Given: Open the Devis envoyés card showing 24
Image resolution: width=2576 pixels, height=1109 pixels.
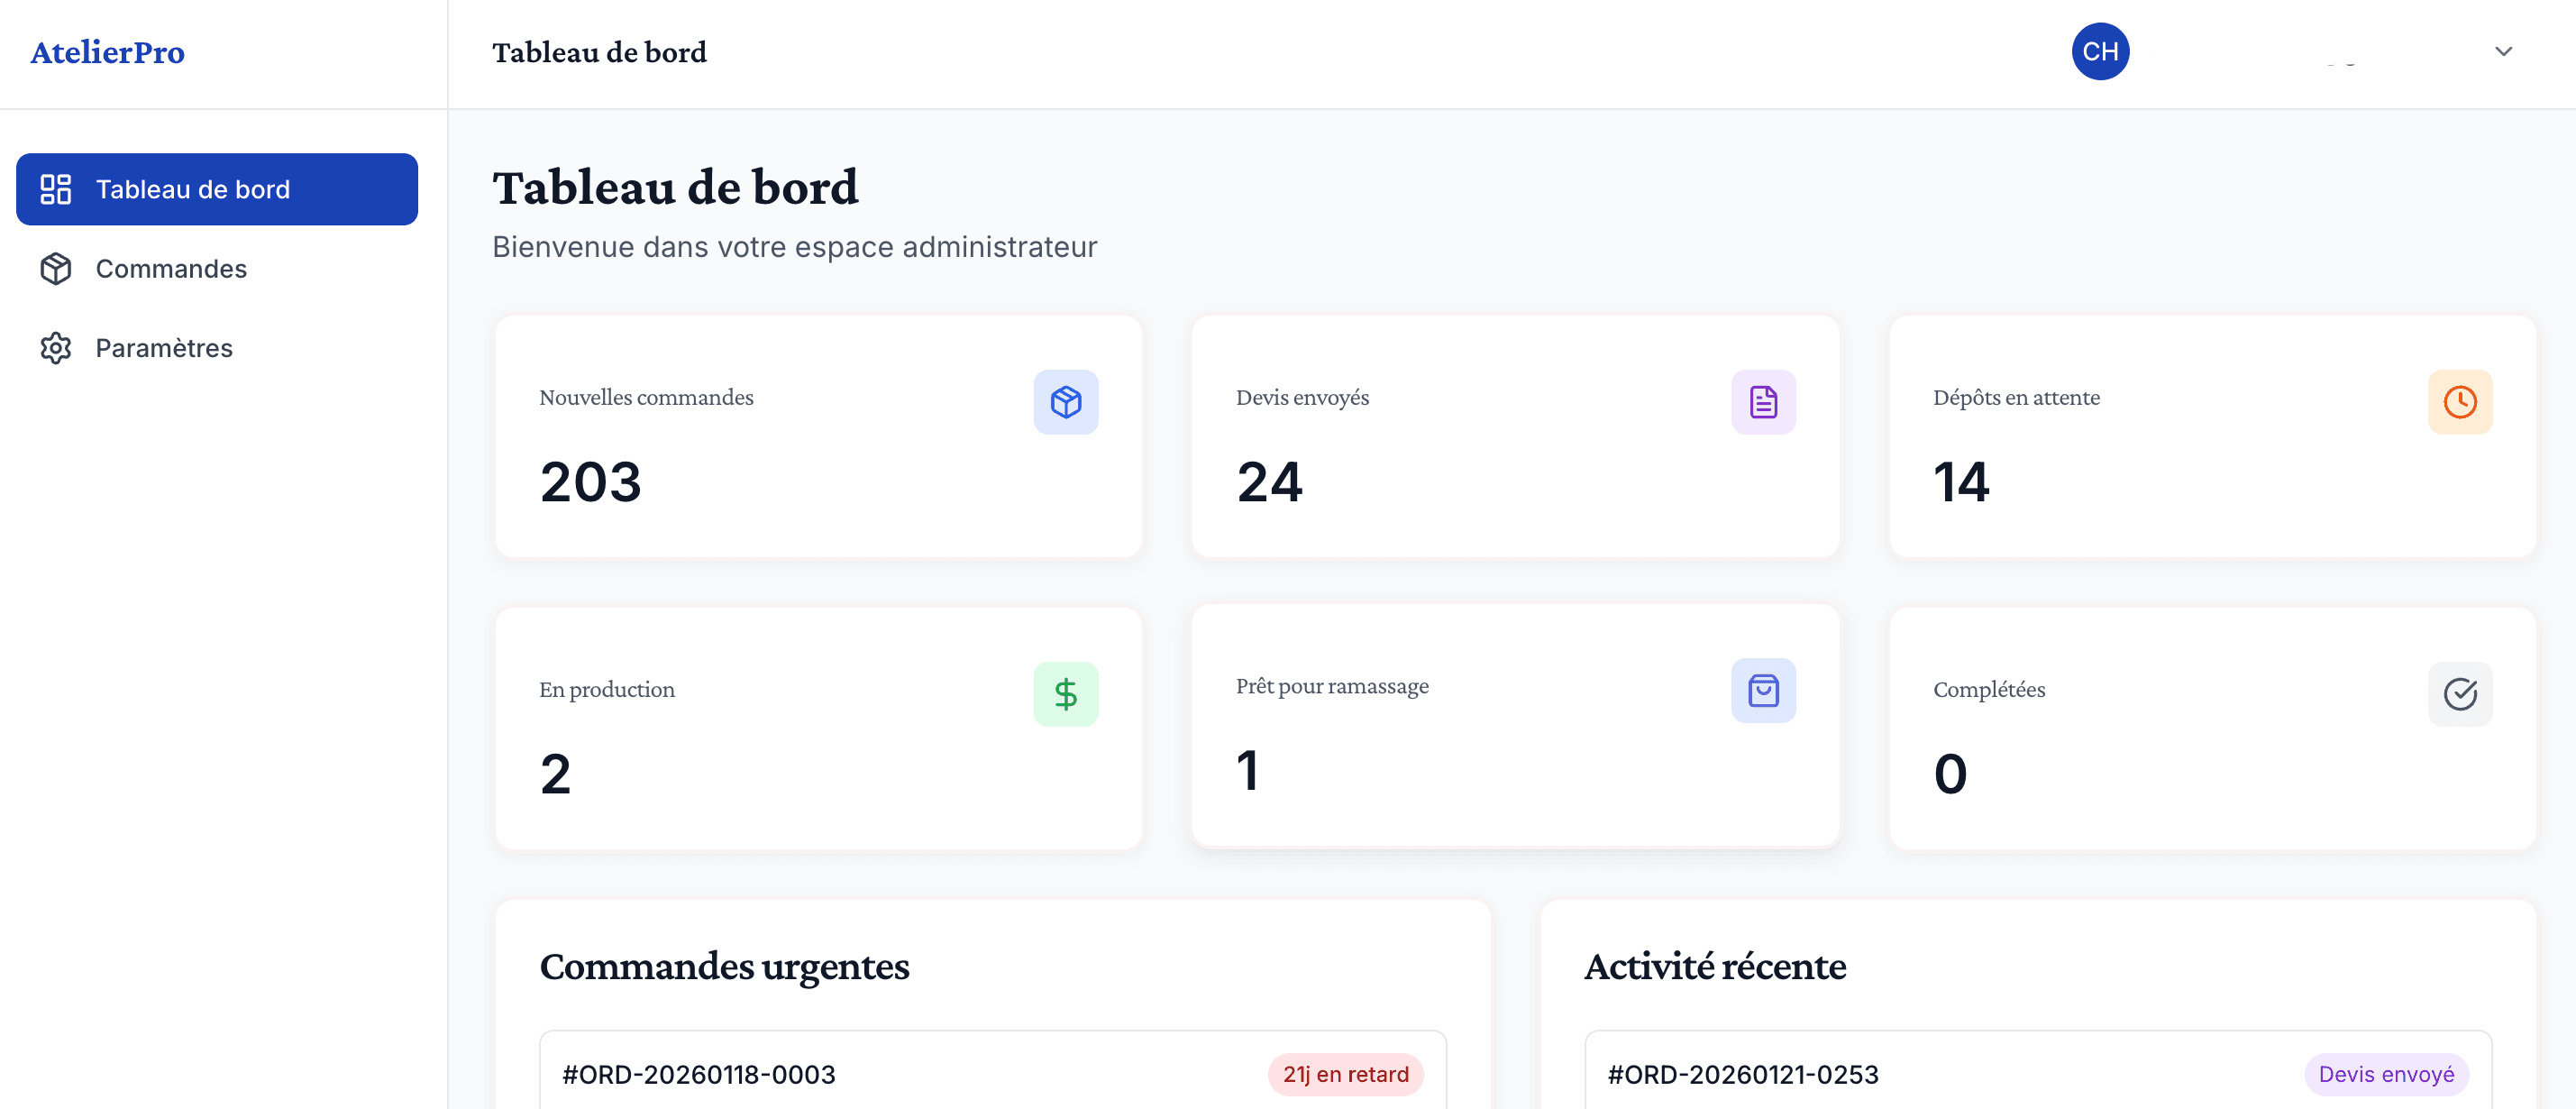Looking at the screenshot, I should (1514, 437).
